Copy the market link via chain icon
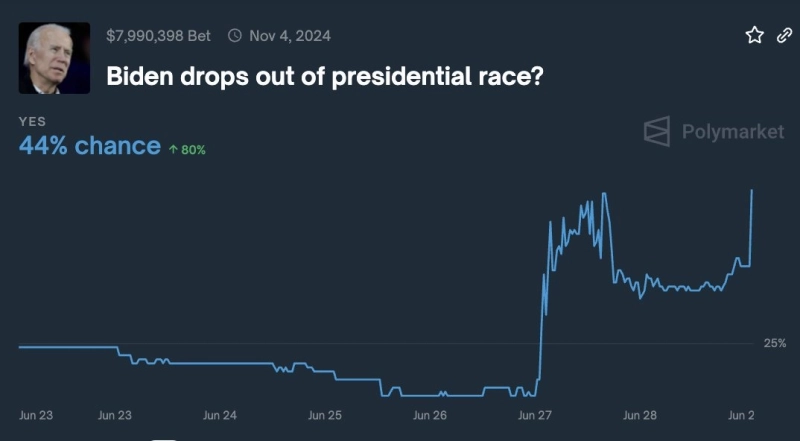Screen dimensions: 800x441 pyautogui.click(x=784, y=36)
